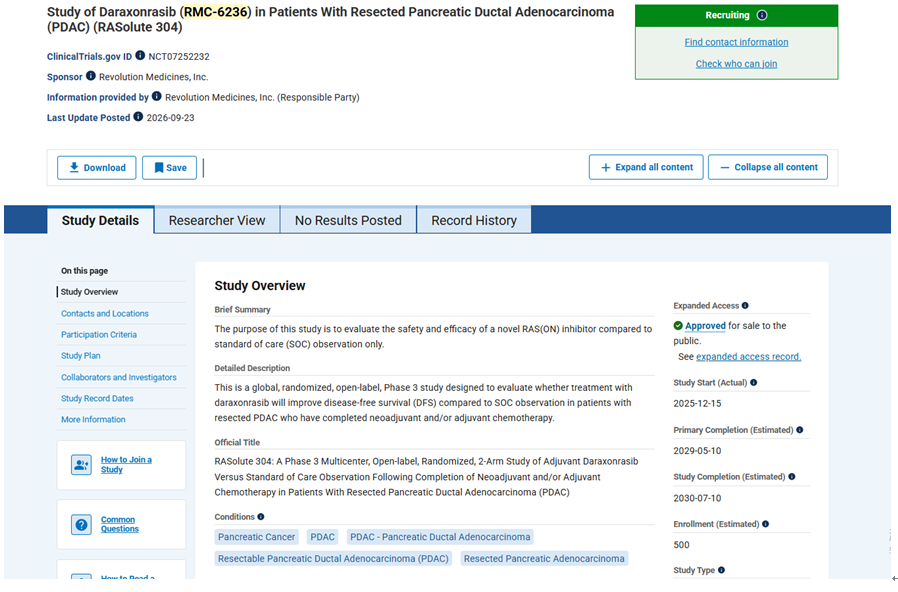Jump to Study Plan section
Viewport: 898px width, 592px height.
click(x=81, y=356)
